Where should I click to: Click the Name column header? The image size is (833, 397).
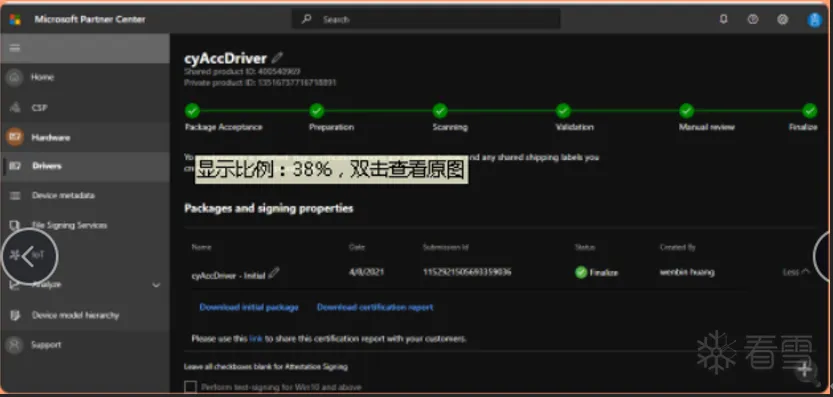(201, 247)
